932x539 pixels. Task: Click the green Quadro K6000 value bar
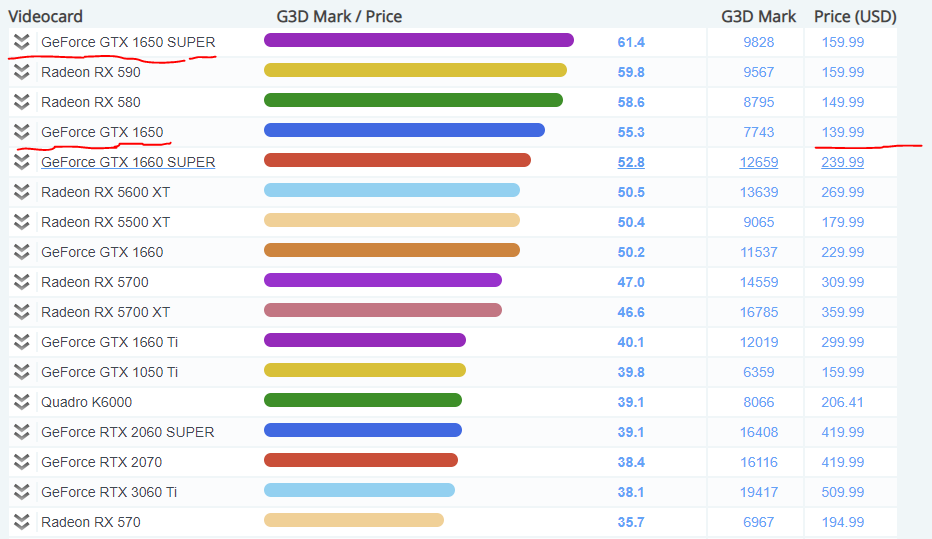point(363,400)
